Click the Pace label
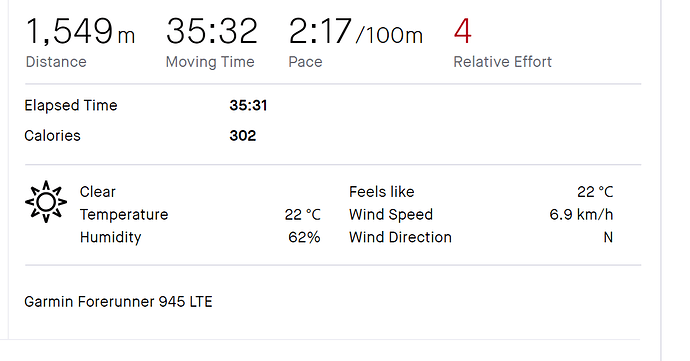Viewport: 690px width, 361px height. 305,62
